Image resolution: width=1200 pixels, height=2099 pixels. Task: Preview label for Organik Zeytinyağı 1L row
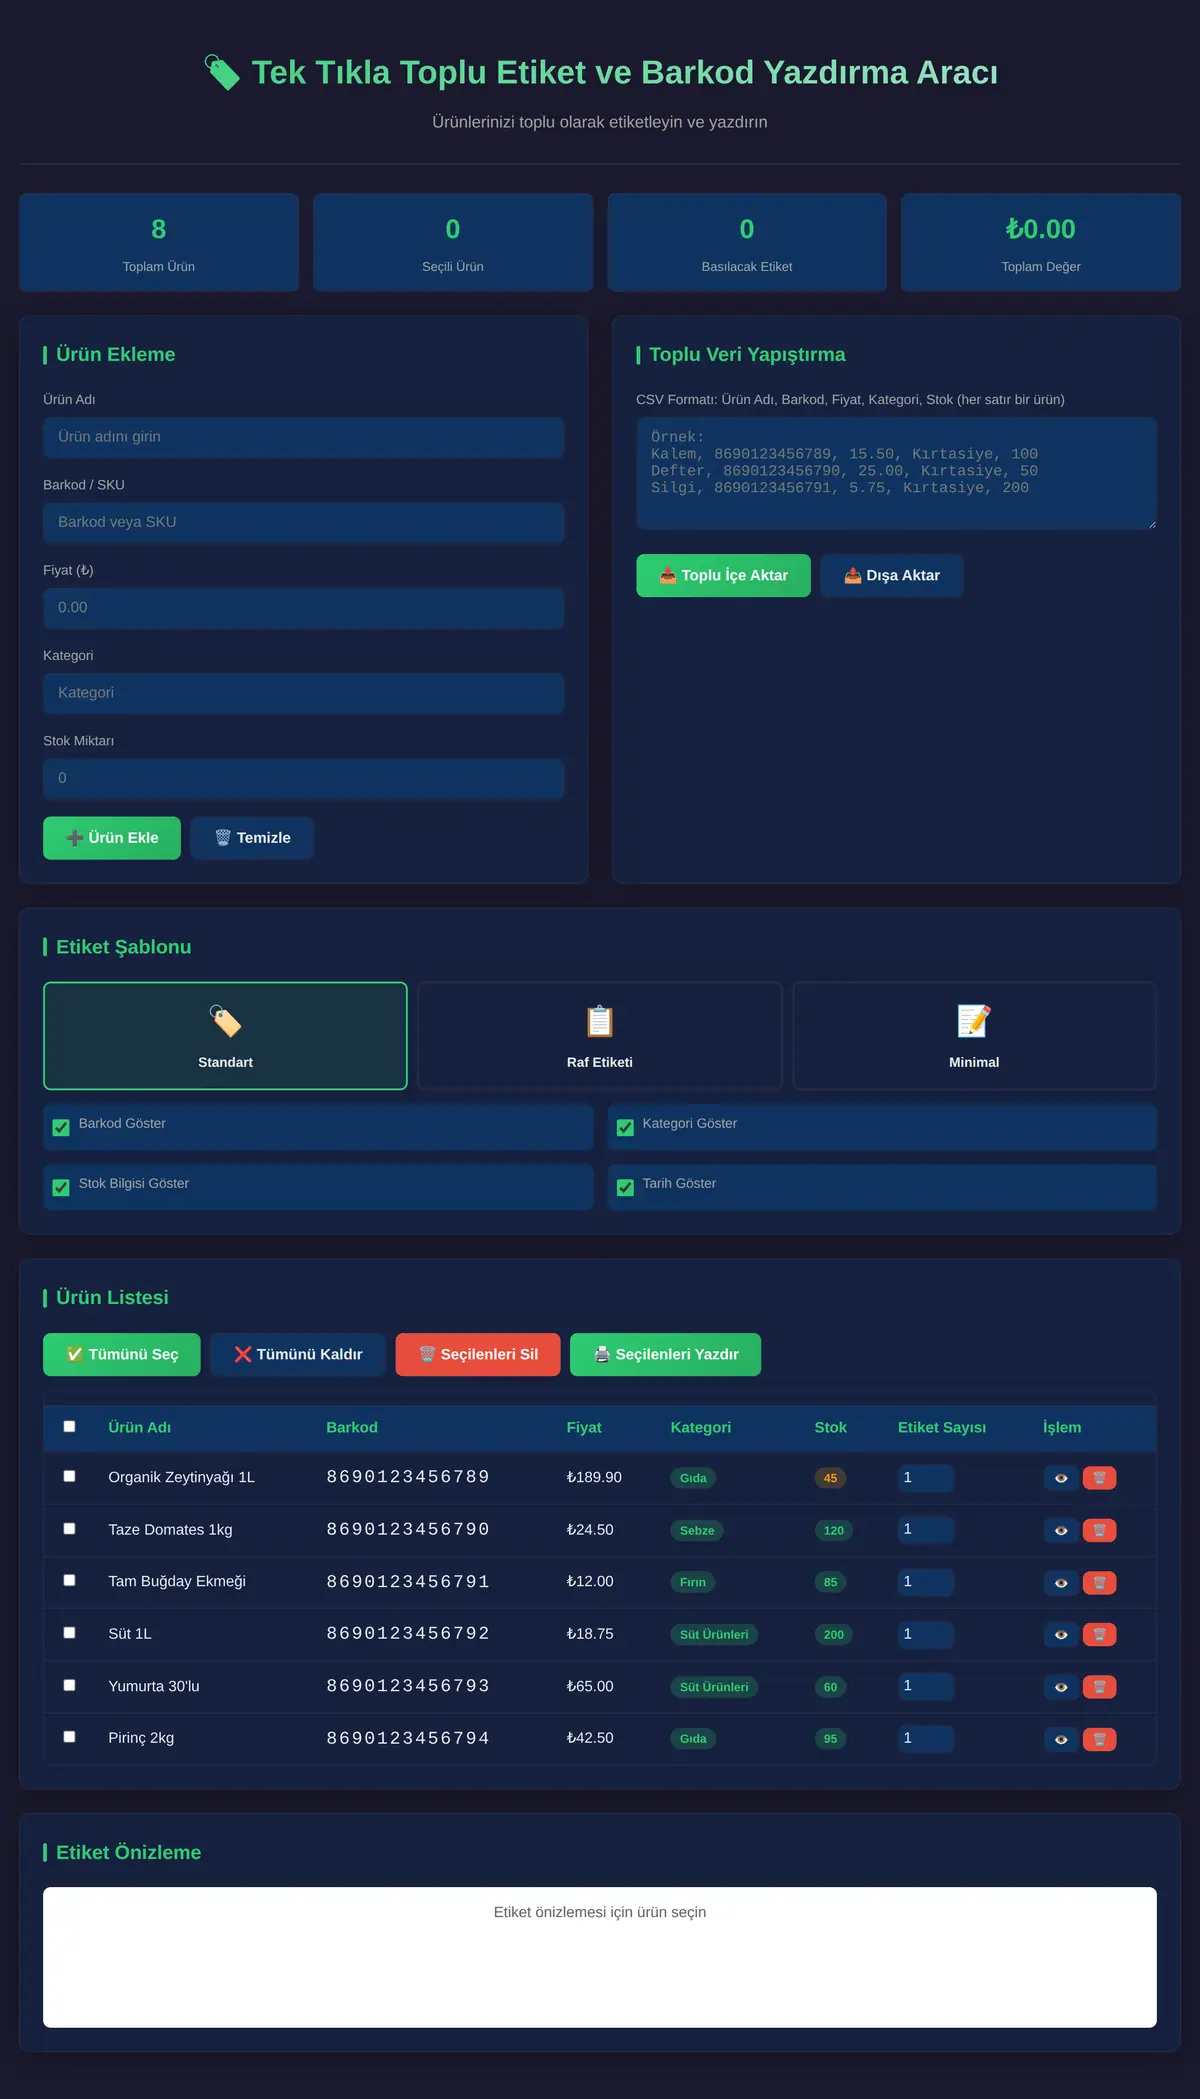(1060, 1478)
